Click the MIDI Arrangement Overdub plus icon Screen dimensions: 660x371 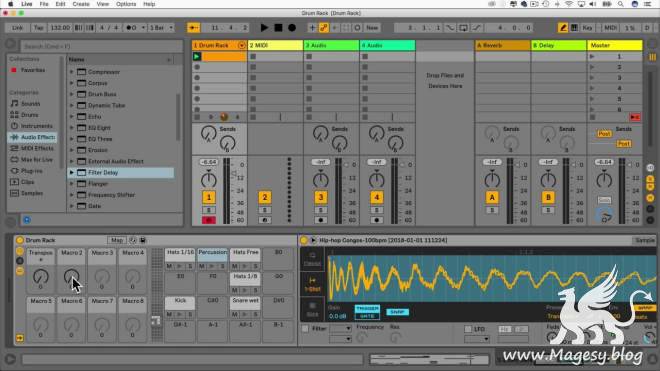[x=312, y=28]
